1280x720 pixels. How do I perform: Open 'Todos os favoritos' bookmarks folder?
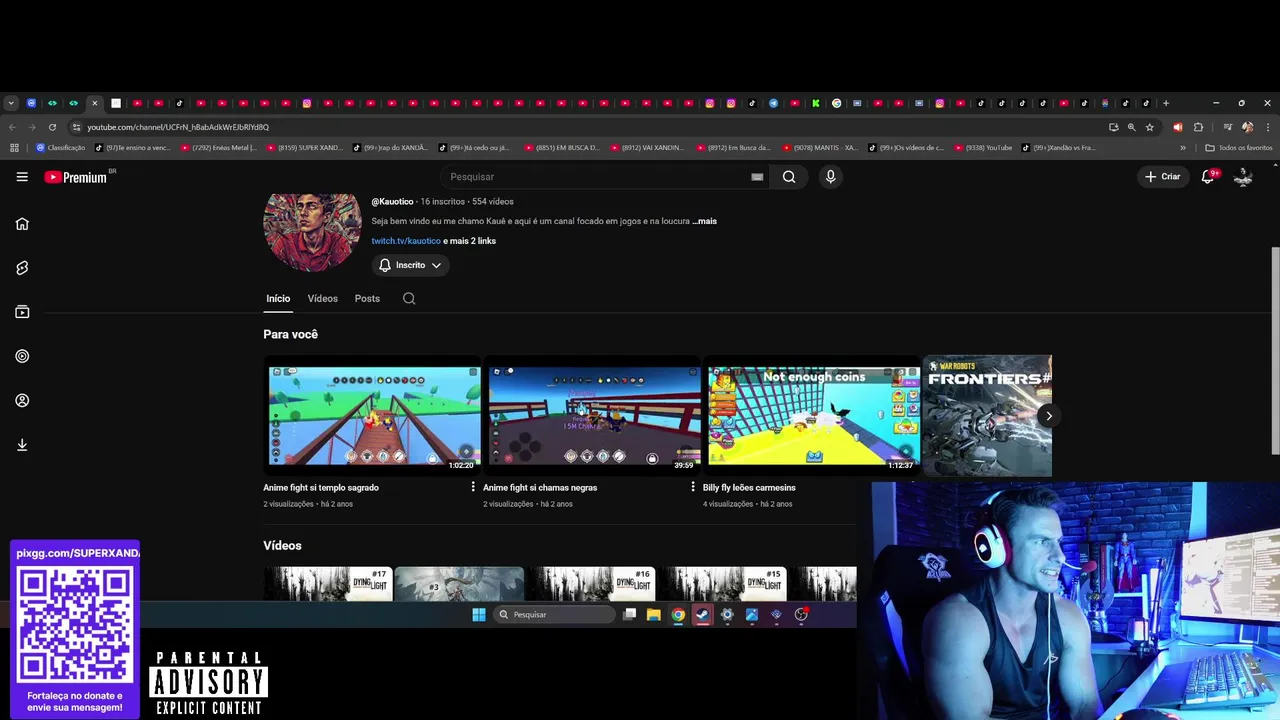[x=1239, y=148]
